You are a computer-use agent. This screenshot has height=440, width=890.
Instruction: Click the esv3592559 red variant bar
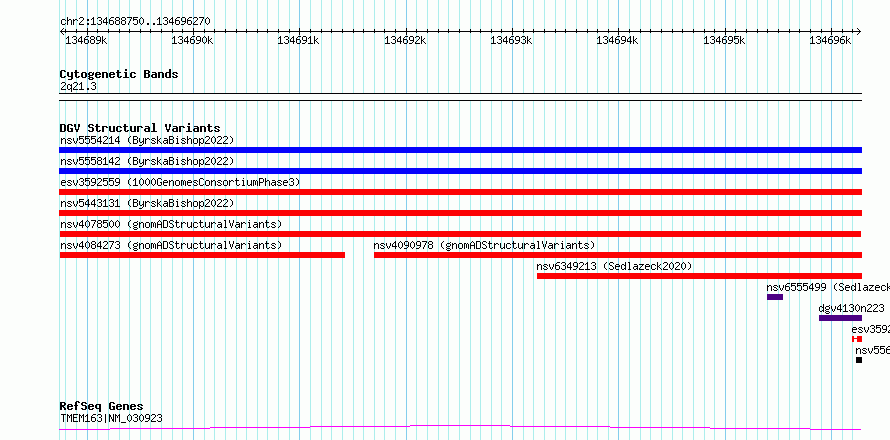tap(460, 192)
